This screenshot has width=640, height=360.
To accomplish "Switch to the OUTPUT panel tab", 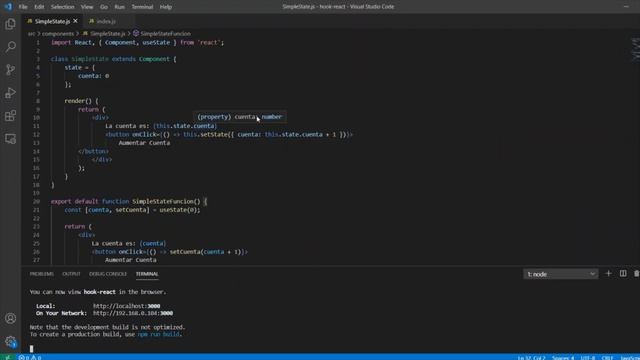I will click(71, 274).
